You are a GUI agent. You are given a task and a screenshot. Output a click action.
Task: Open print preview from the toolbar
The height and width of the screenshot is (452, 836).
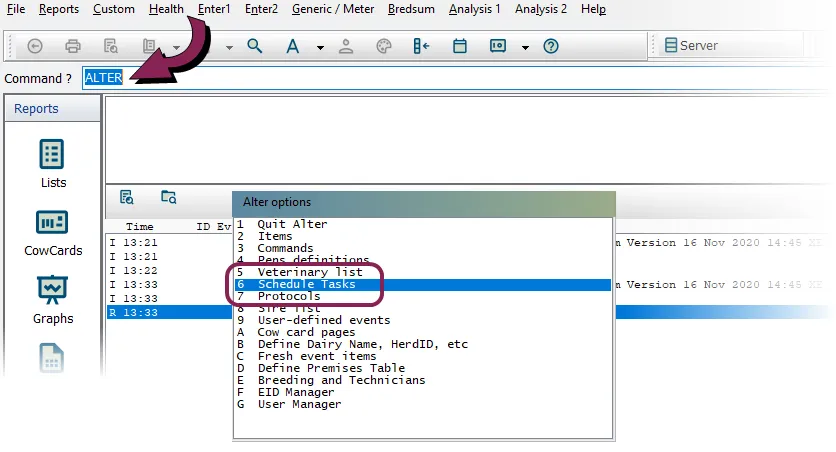pyautogui.click(x=110, y=46)
